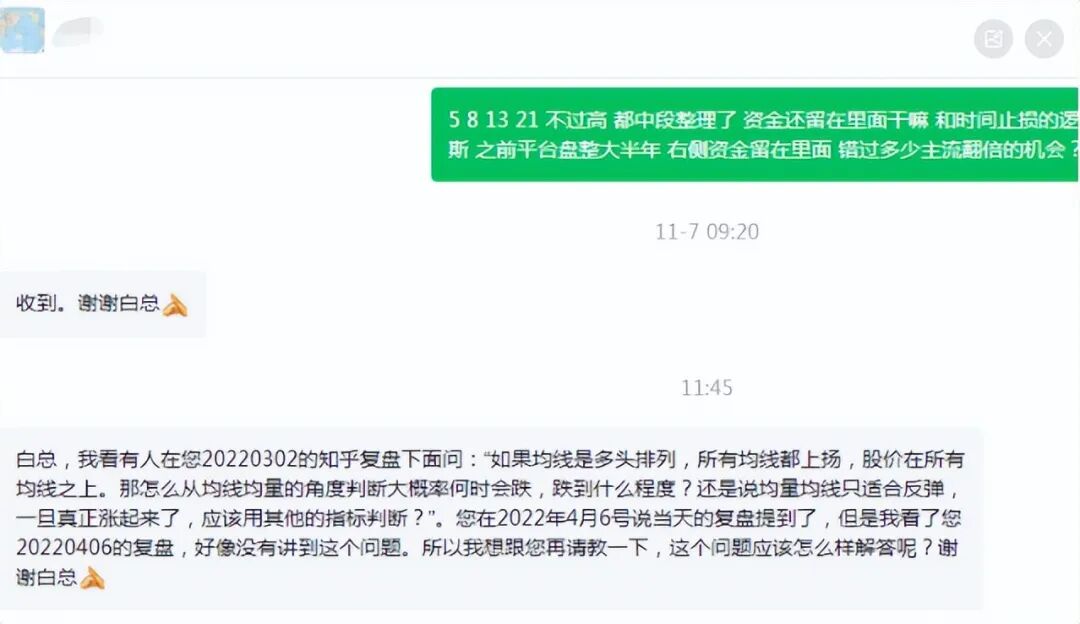Click the 11:45 timestamp
1080x624 pixels.
tap(707, 388)
